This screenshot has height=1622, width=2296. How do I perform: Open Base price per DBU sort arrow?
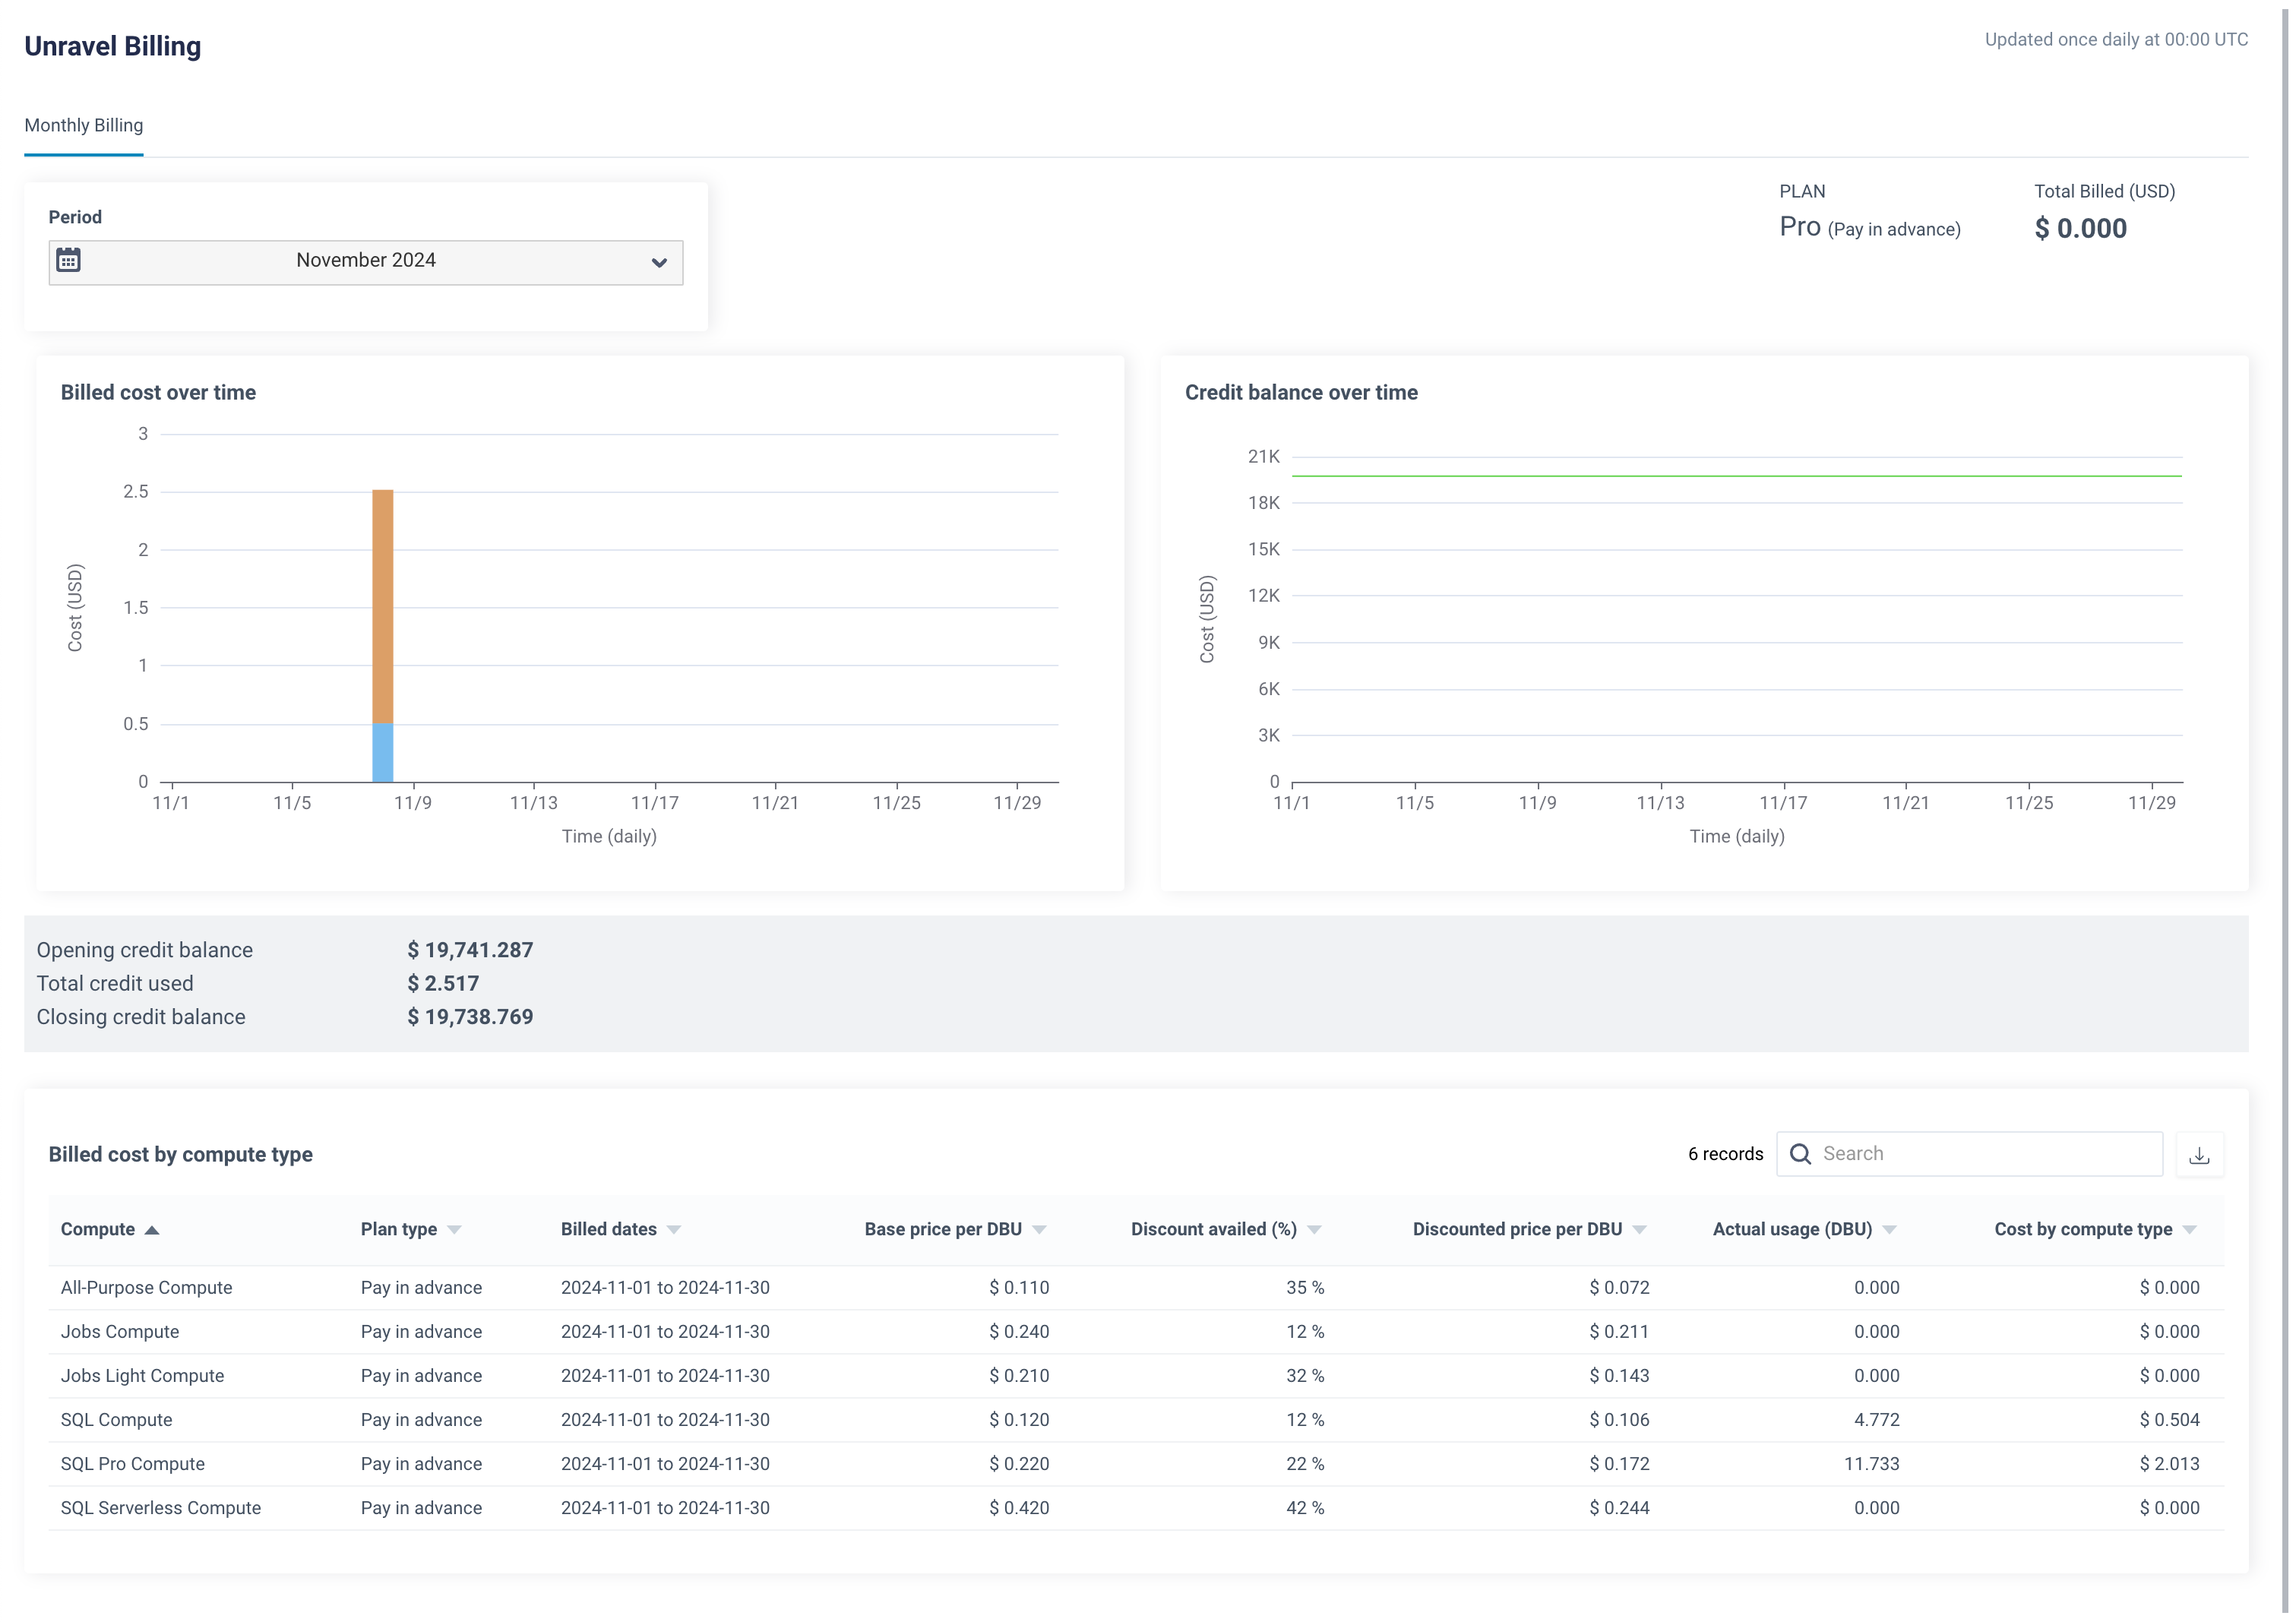[1039, 1230]
